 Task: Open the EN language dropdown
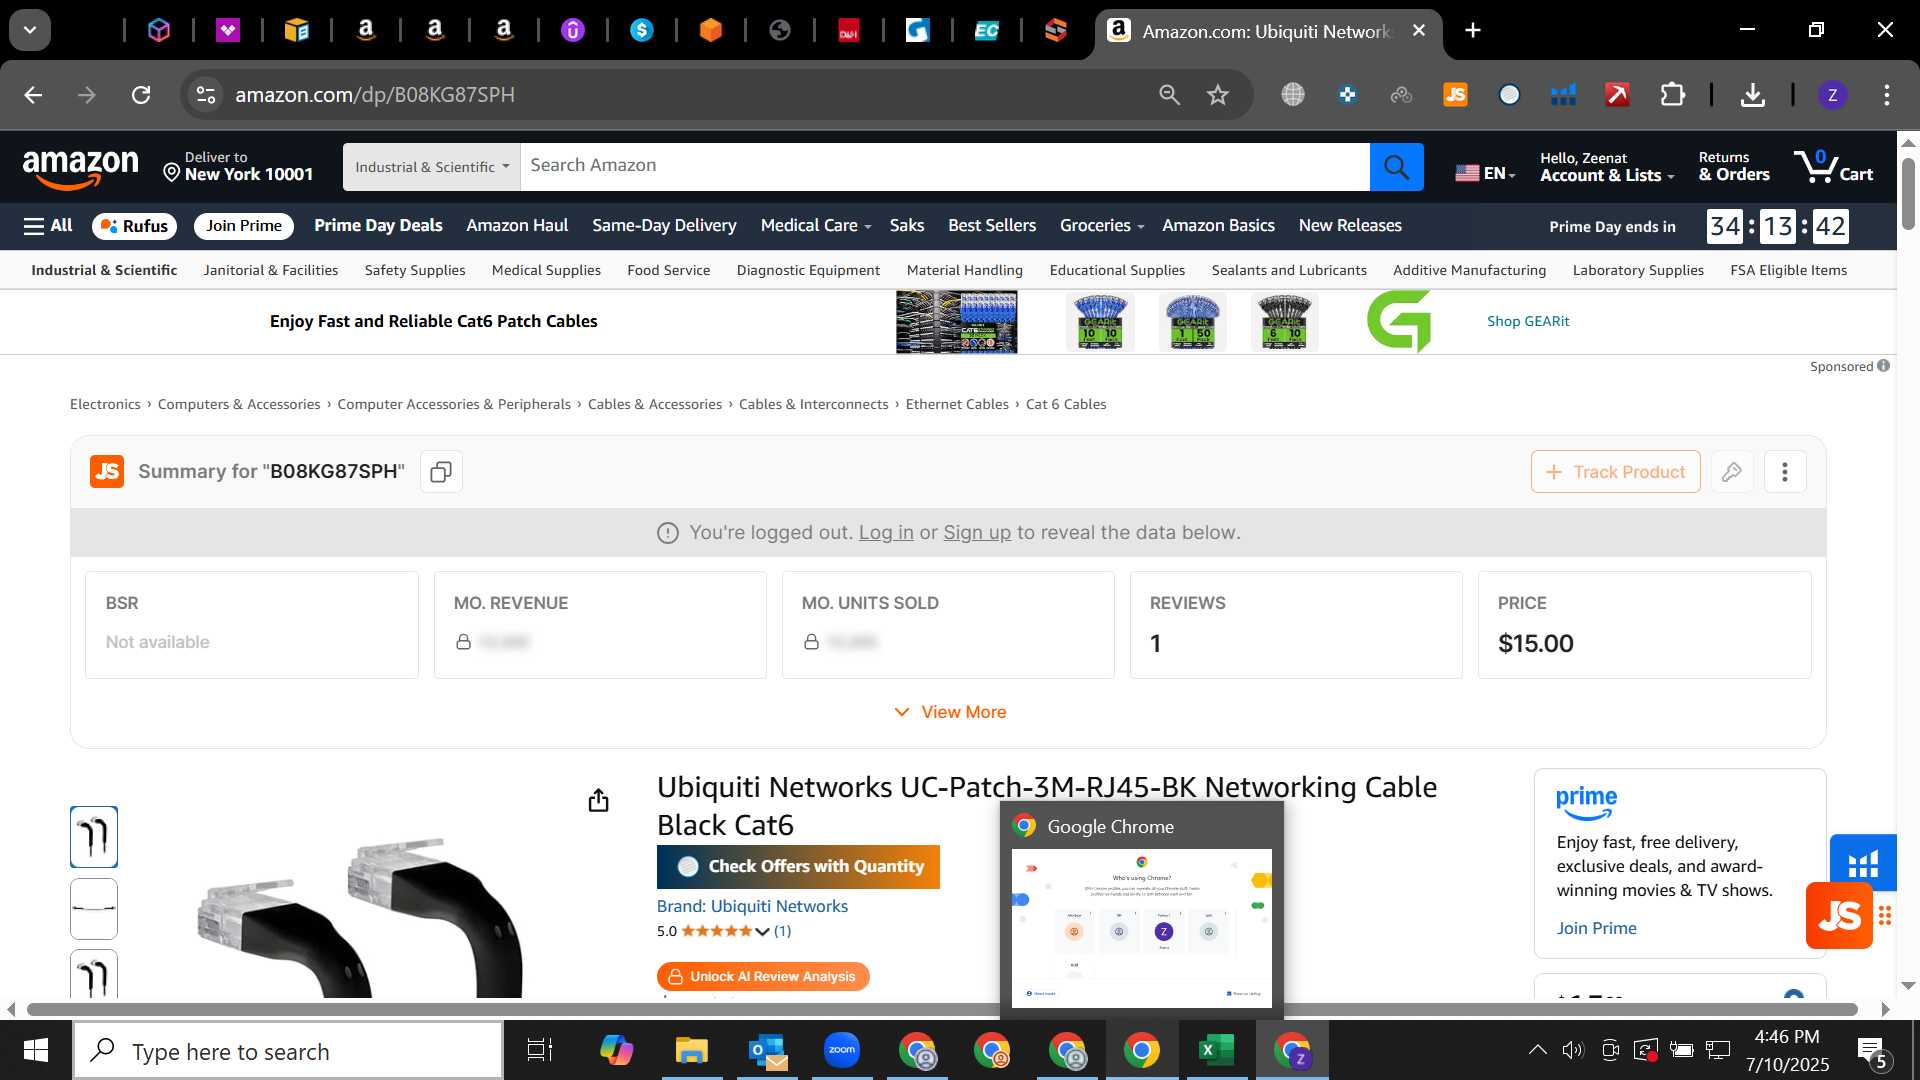coord(1485,173)
